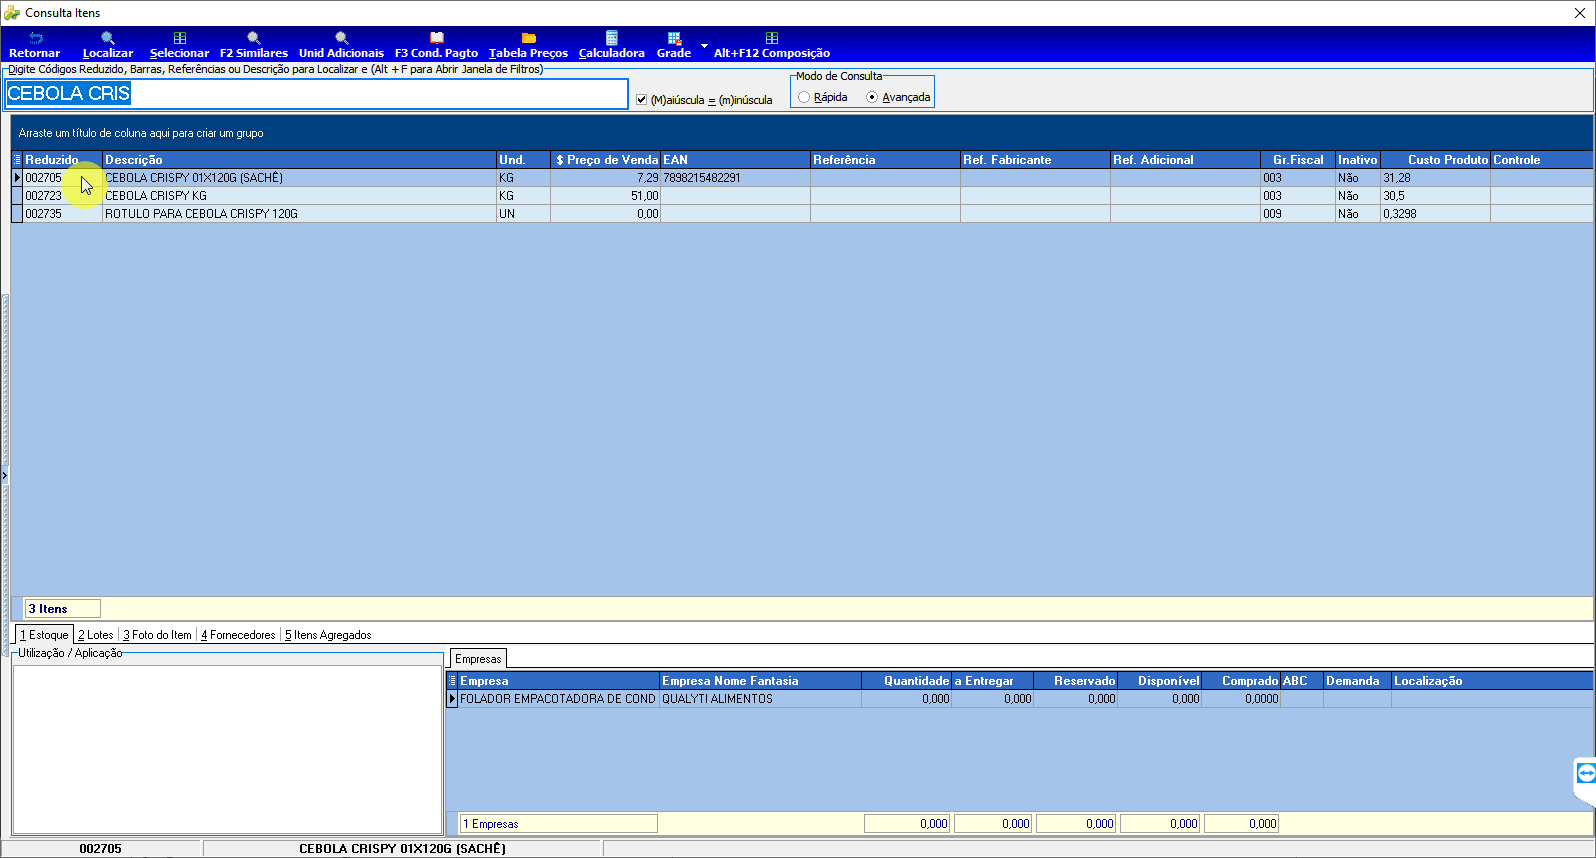The height and width of the screenshot is (858, 1596).
Task: Click the Selecionar toolbar icon
Action: pos(180,45)
